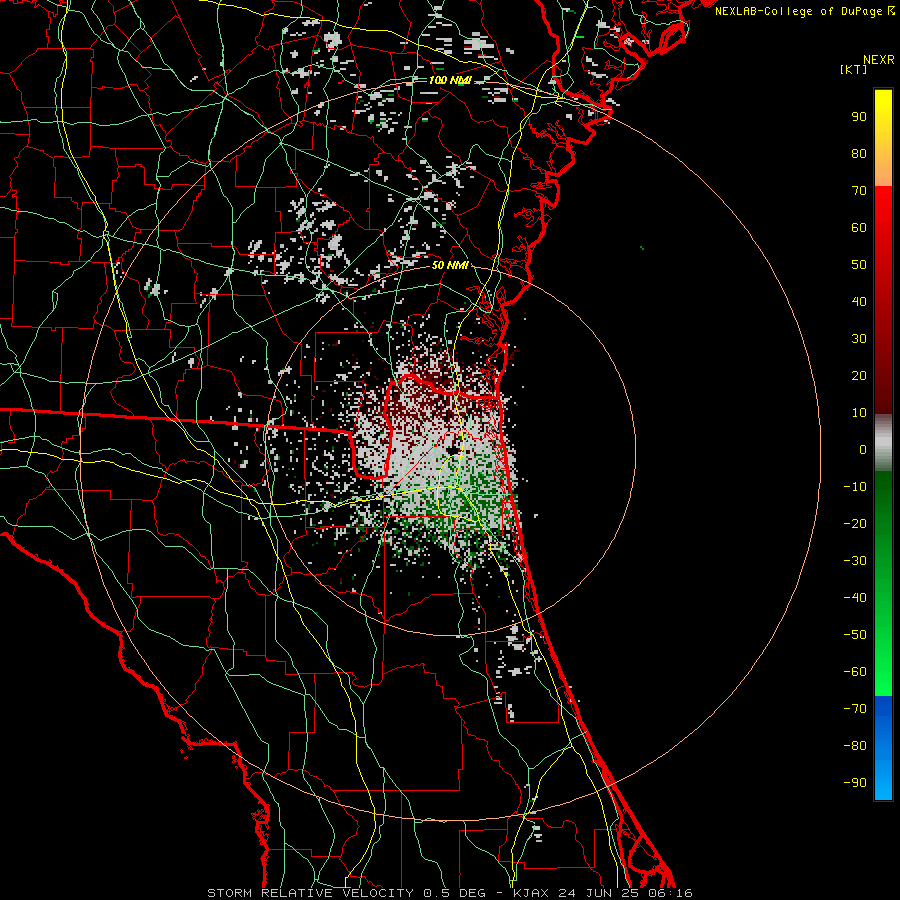
Task: Click the -10 scale value
Action: 855,487
